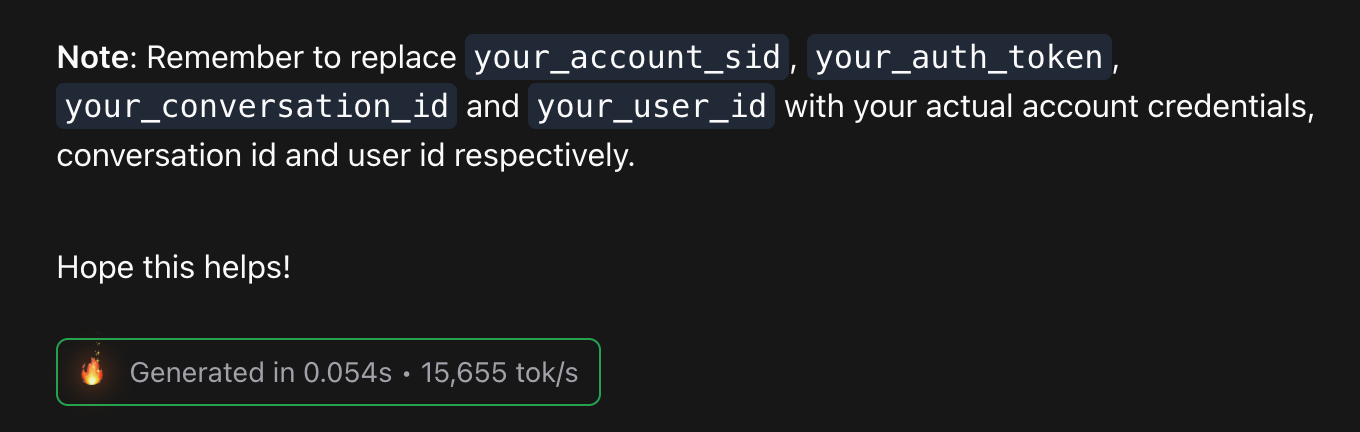The image size is (1360, 432).
Task: Select the your_user_id code chip
Action: click(x=652, y=106)
